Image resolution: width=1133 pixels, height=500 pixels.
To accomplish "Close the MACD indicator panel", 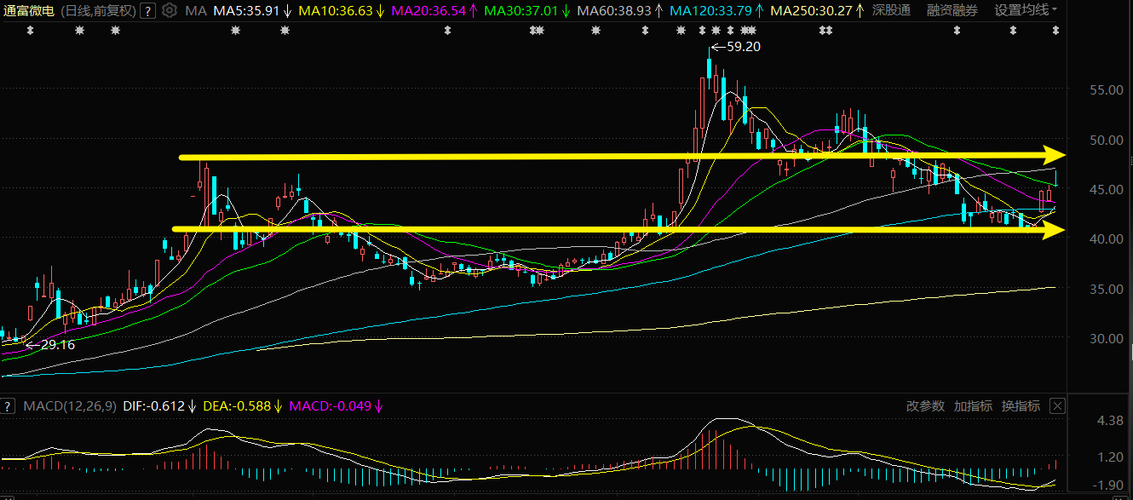I will (1058, 406).
